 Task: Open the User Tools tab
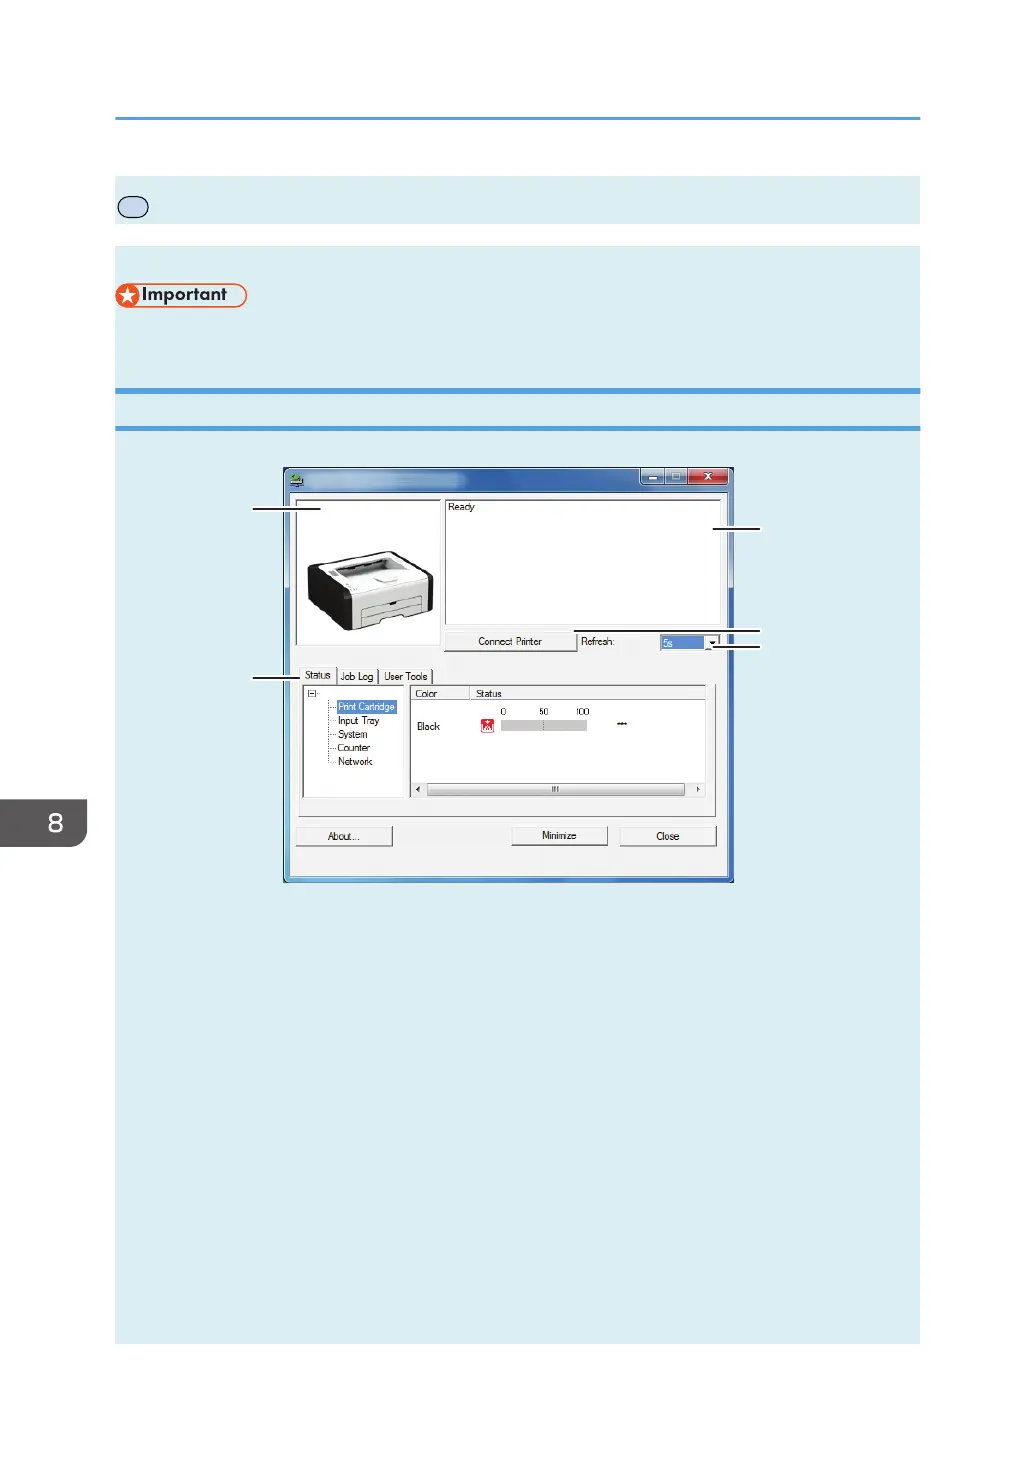(x=406, y=677)
